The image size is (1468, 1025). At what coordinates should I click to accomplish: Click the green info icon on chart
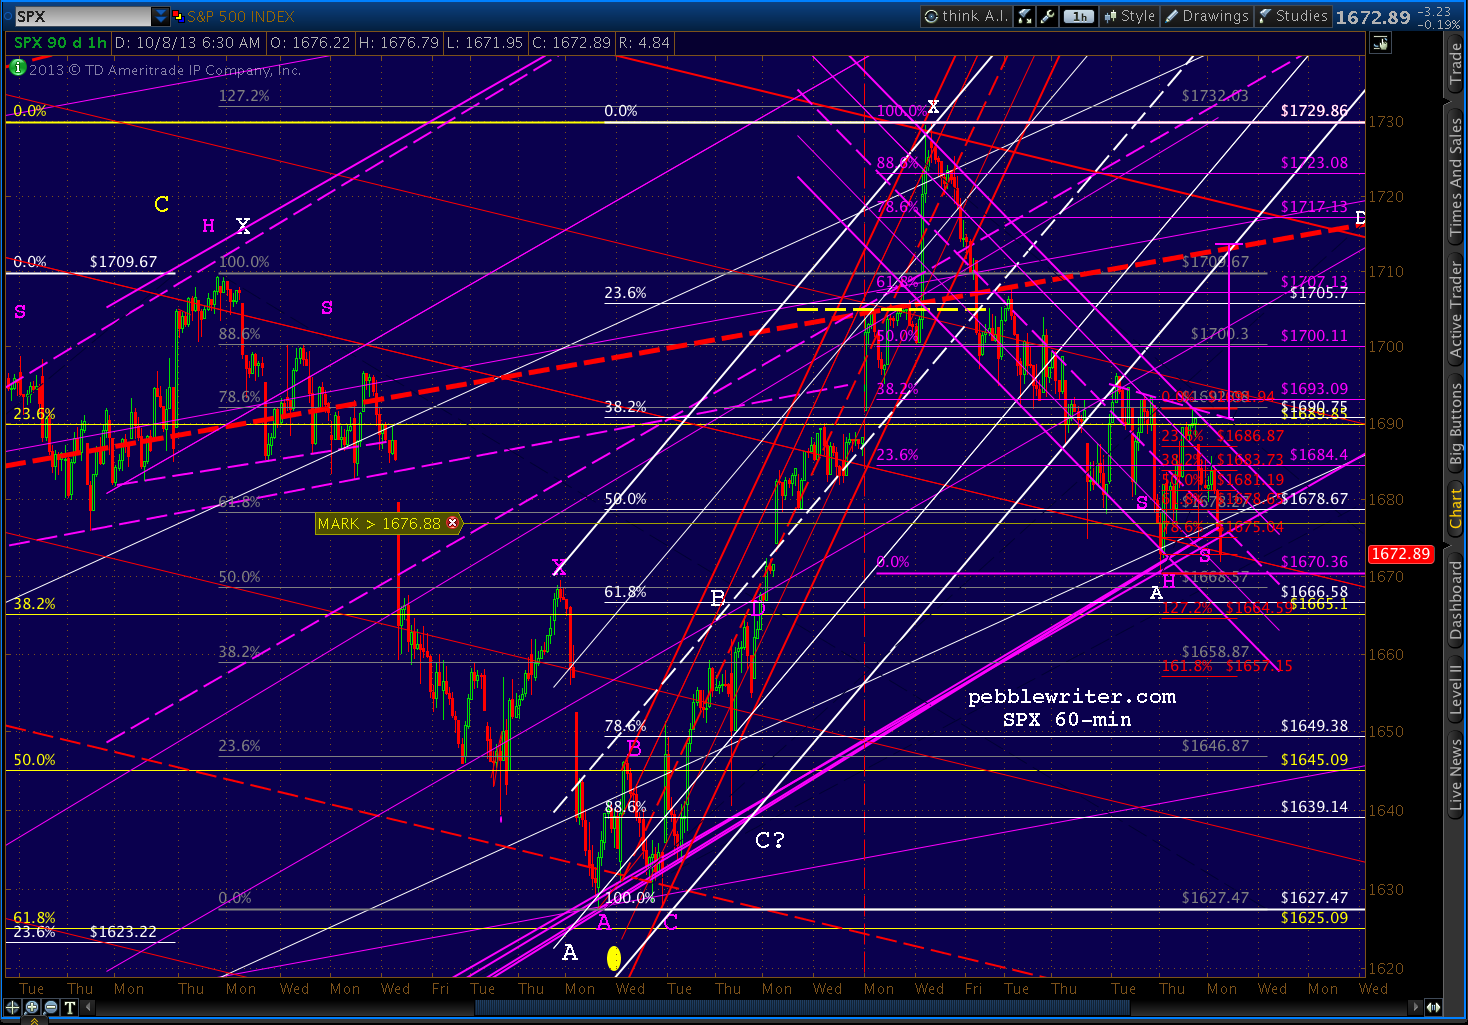[17, 68]
